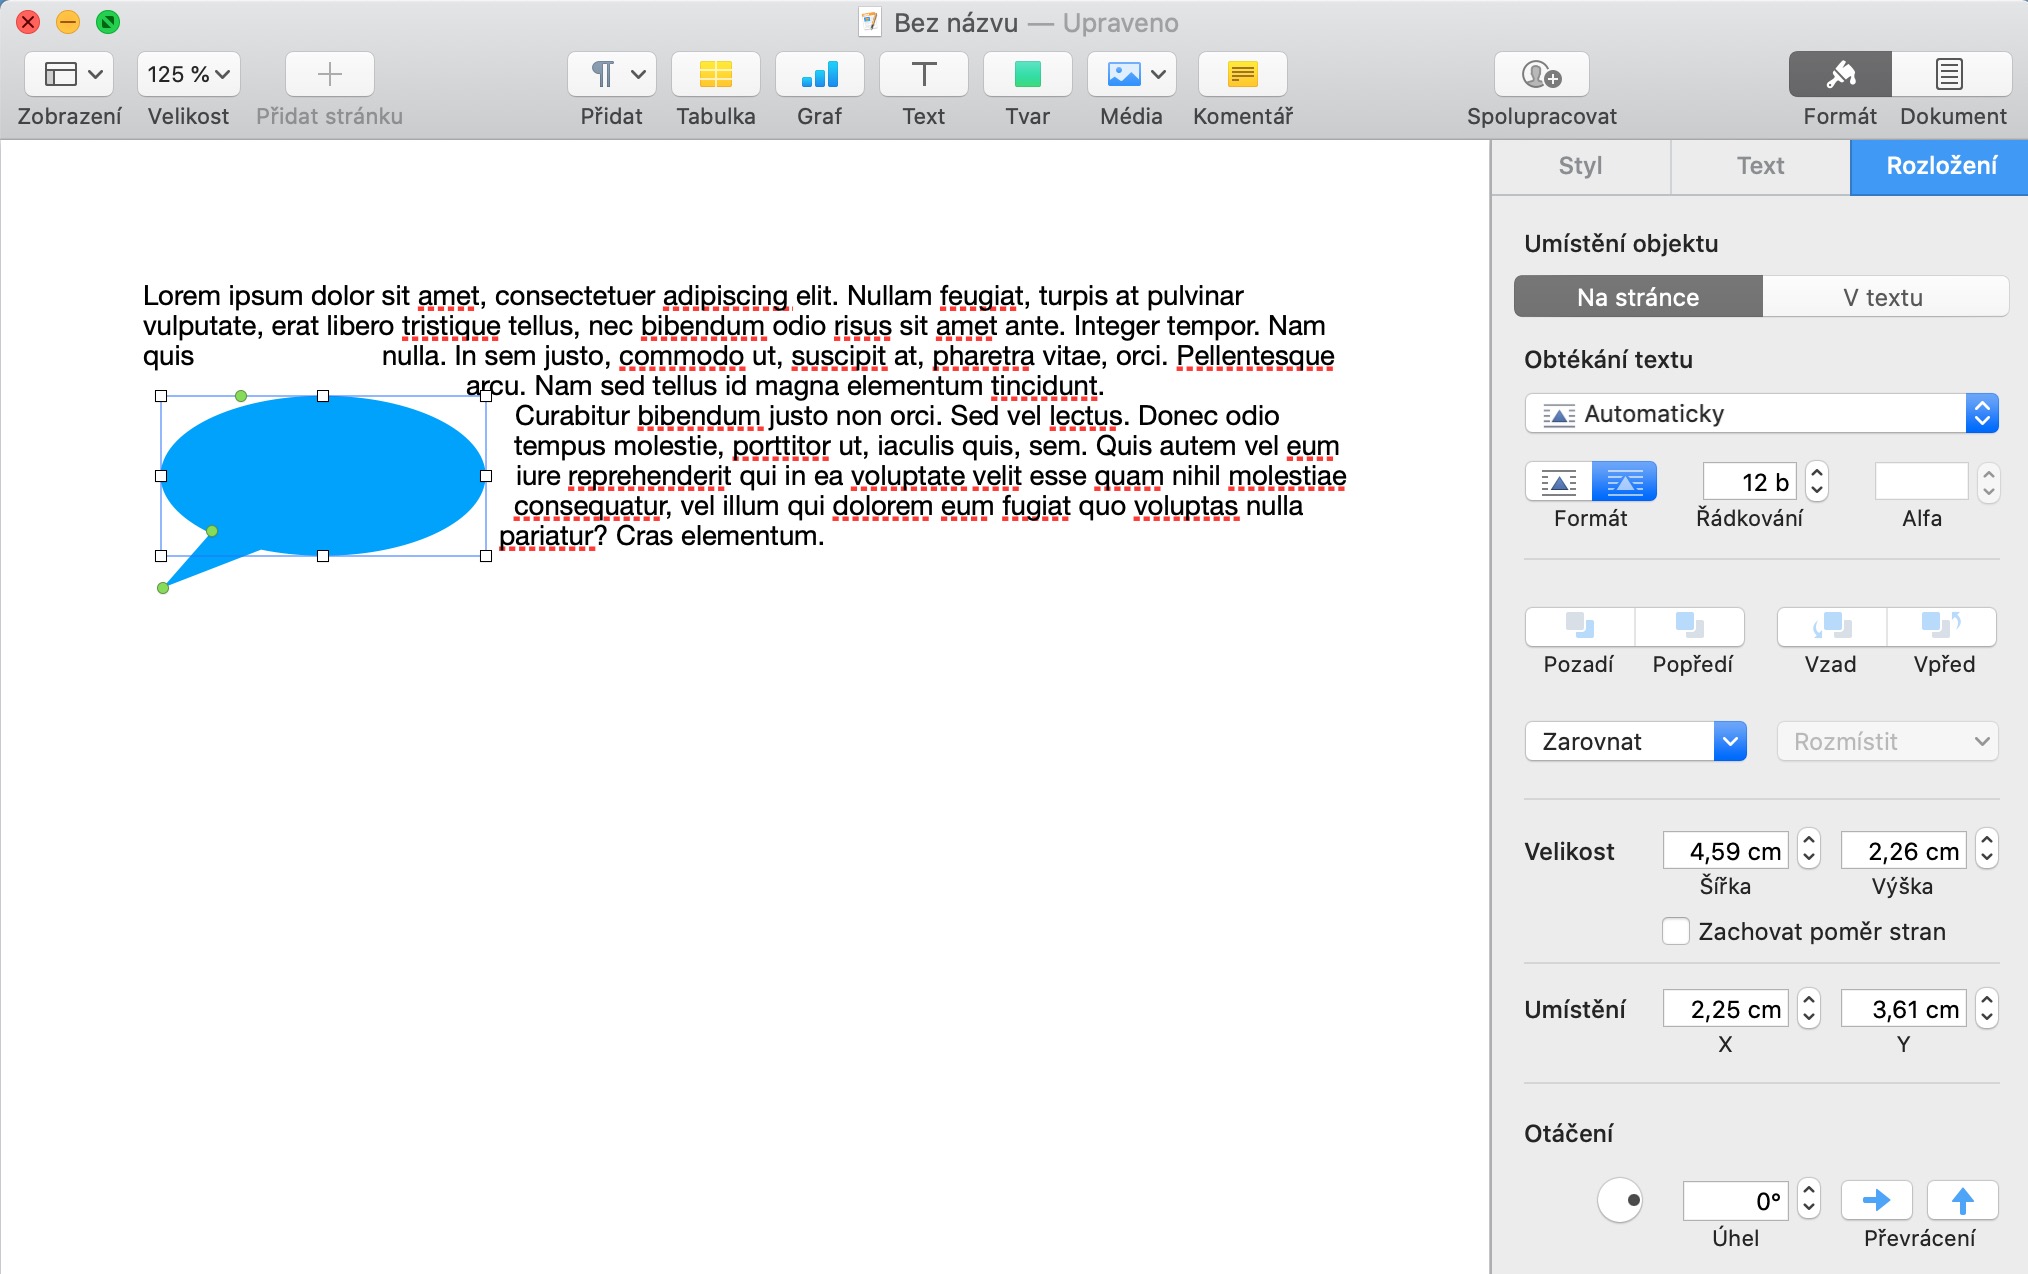Select Na stránce object placement
The width and height of the screenshot is (2028, 1274).
tap(1638, 297)
